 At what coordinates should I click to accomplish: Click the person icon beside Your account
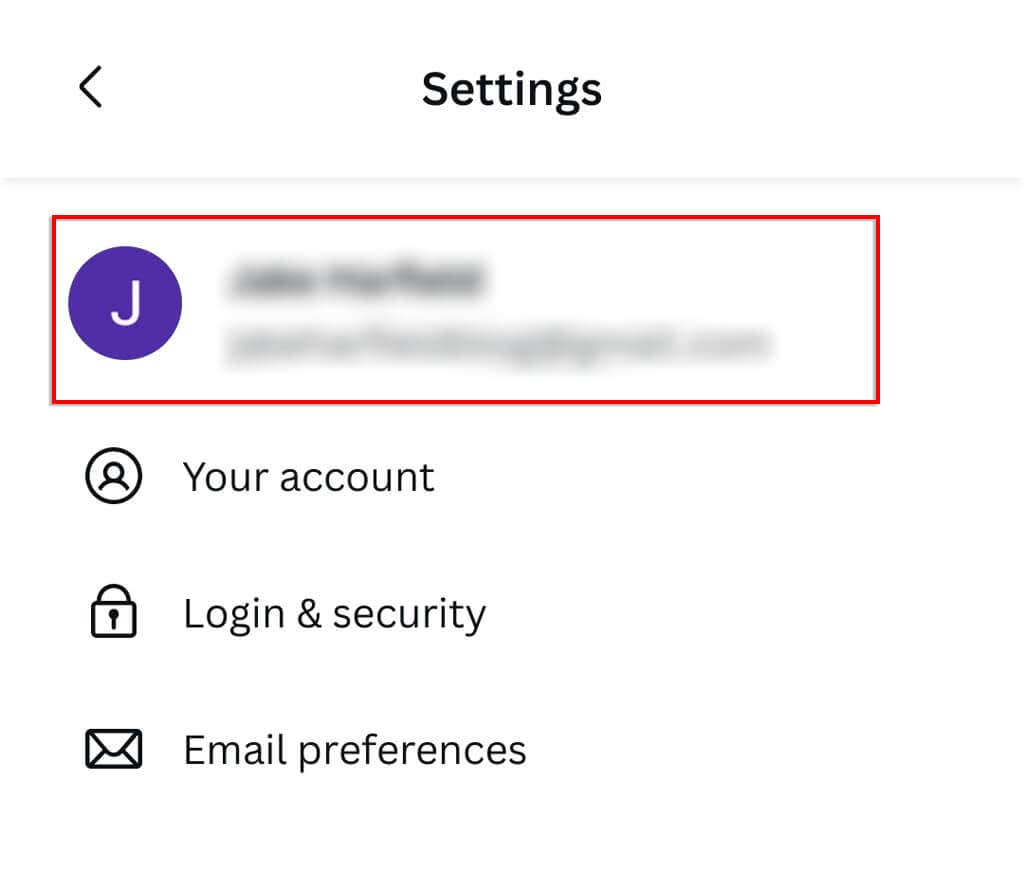click(114, 477)
